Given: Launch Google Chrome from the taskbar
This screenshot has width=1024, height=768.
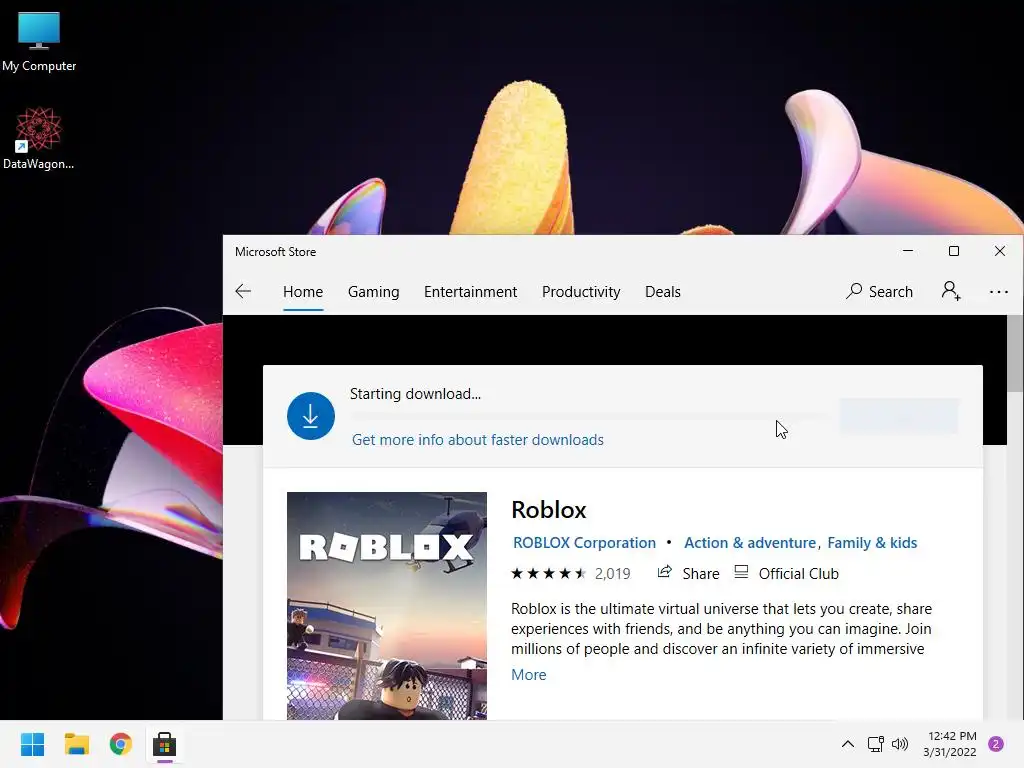Looking at the screenshot, I should click(x=121, y=744).
